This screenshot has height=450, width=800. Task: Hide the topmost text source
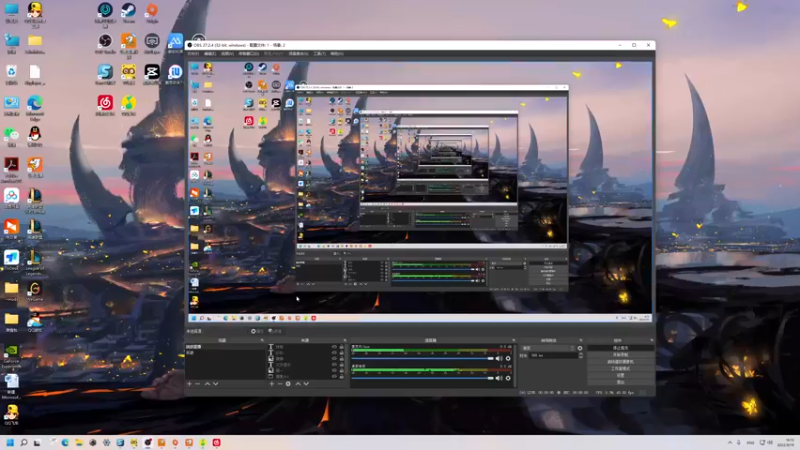point(334,347)
